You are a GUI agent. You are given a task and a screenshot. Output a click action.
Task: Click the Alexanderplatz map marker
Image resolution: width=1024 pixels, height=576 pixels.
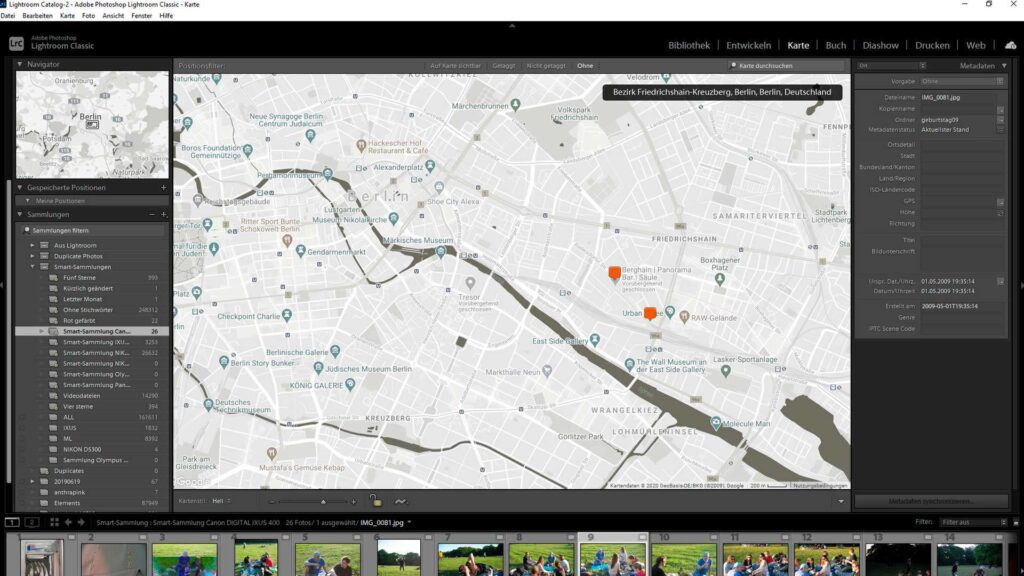click(430, 166)
